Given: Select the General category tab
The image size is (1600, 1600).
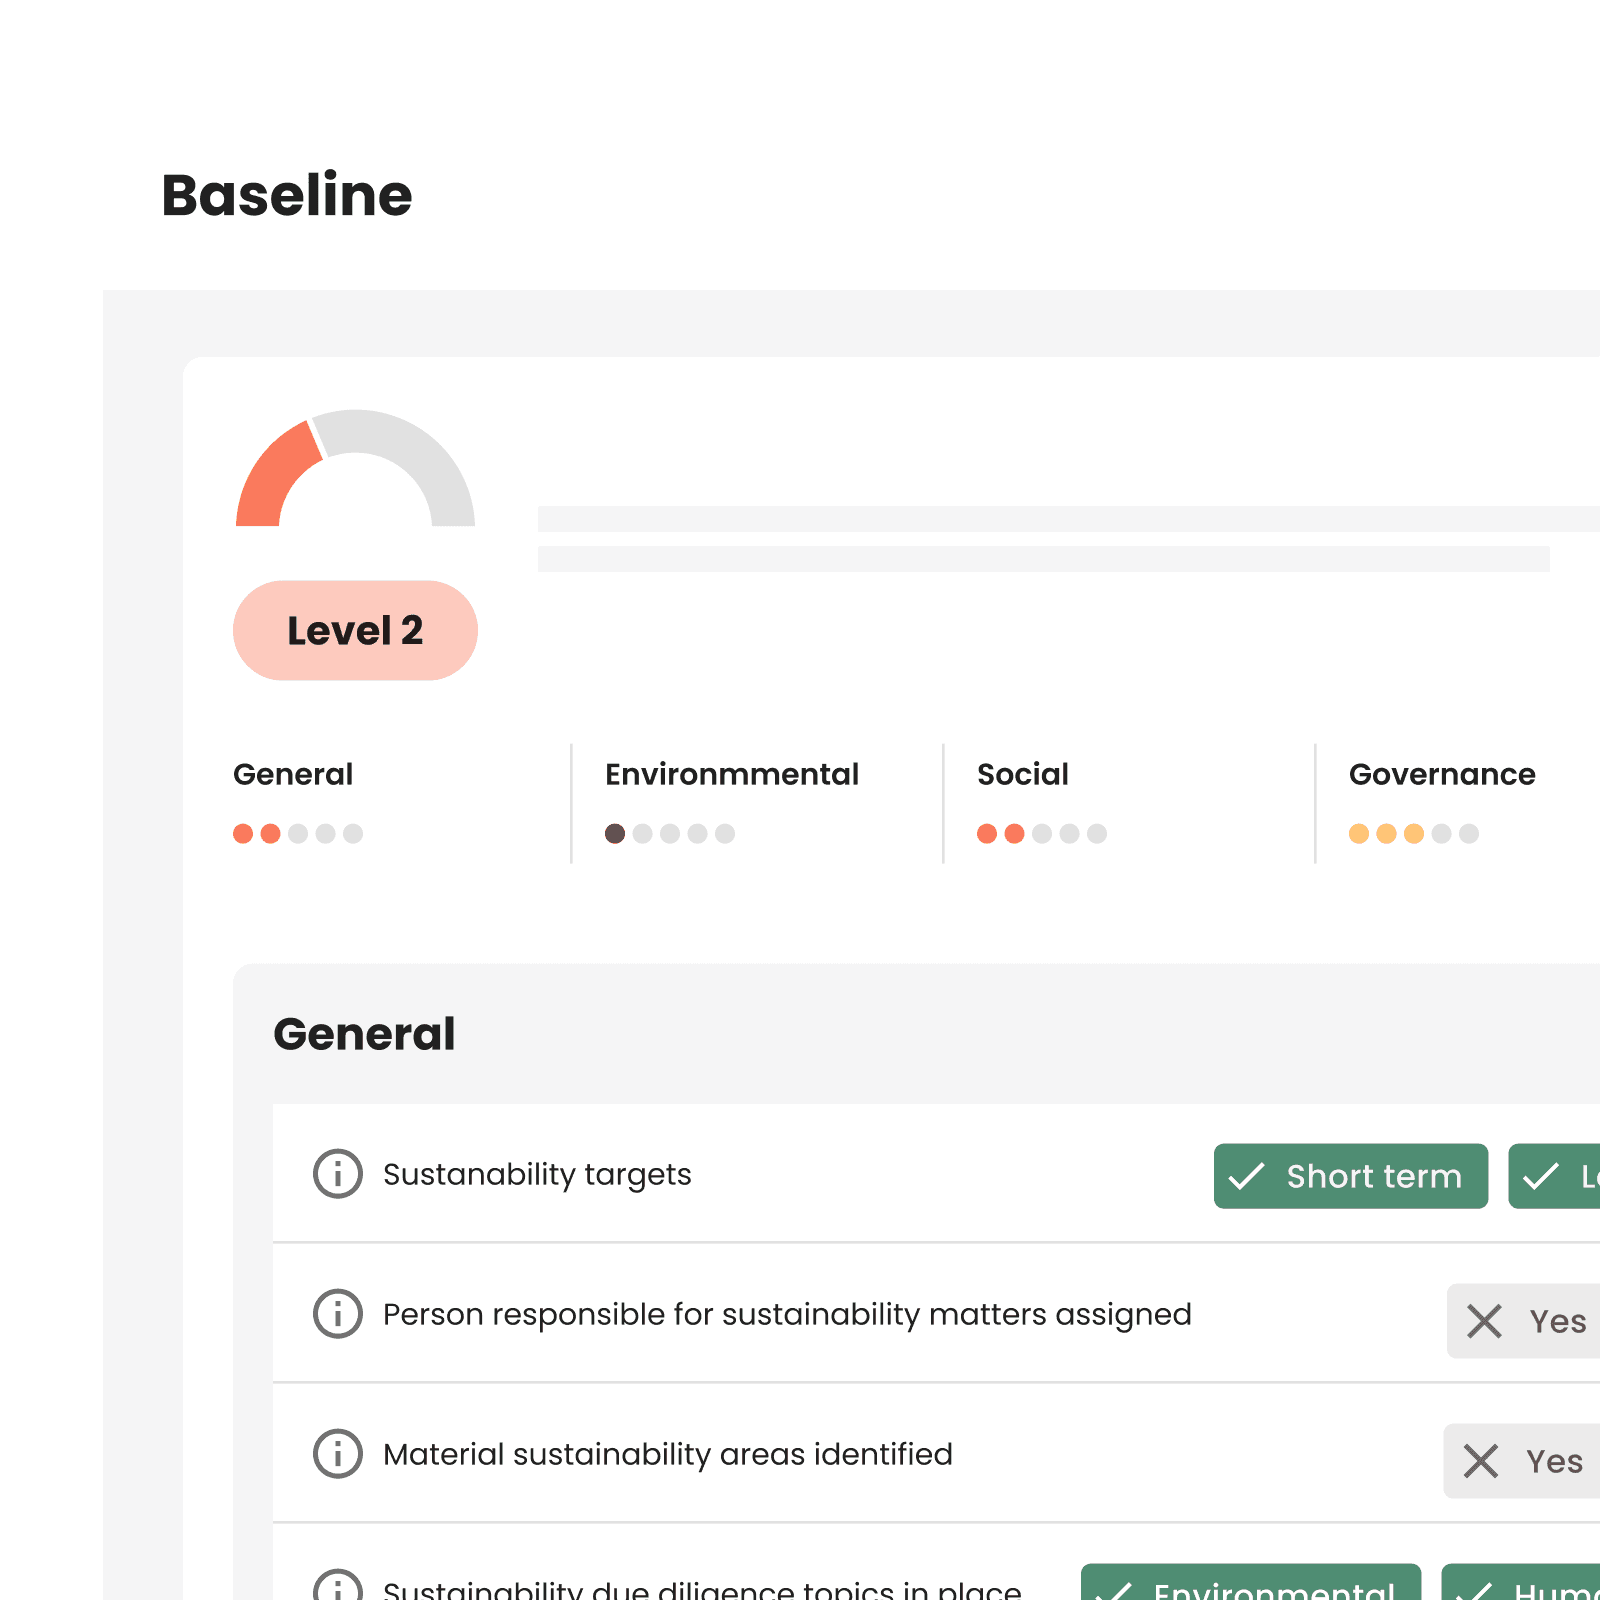Looking at the screenshot, I should [294, 774].
